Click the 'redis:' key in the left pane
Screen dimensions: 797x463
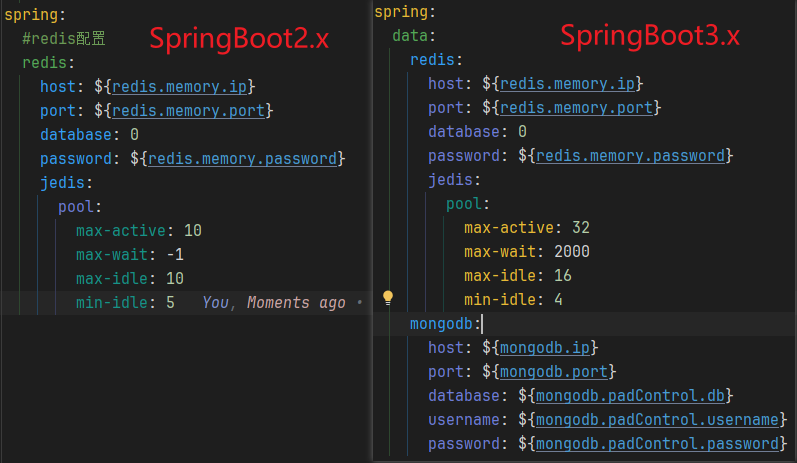(x=48, y=63)
